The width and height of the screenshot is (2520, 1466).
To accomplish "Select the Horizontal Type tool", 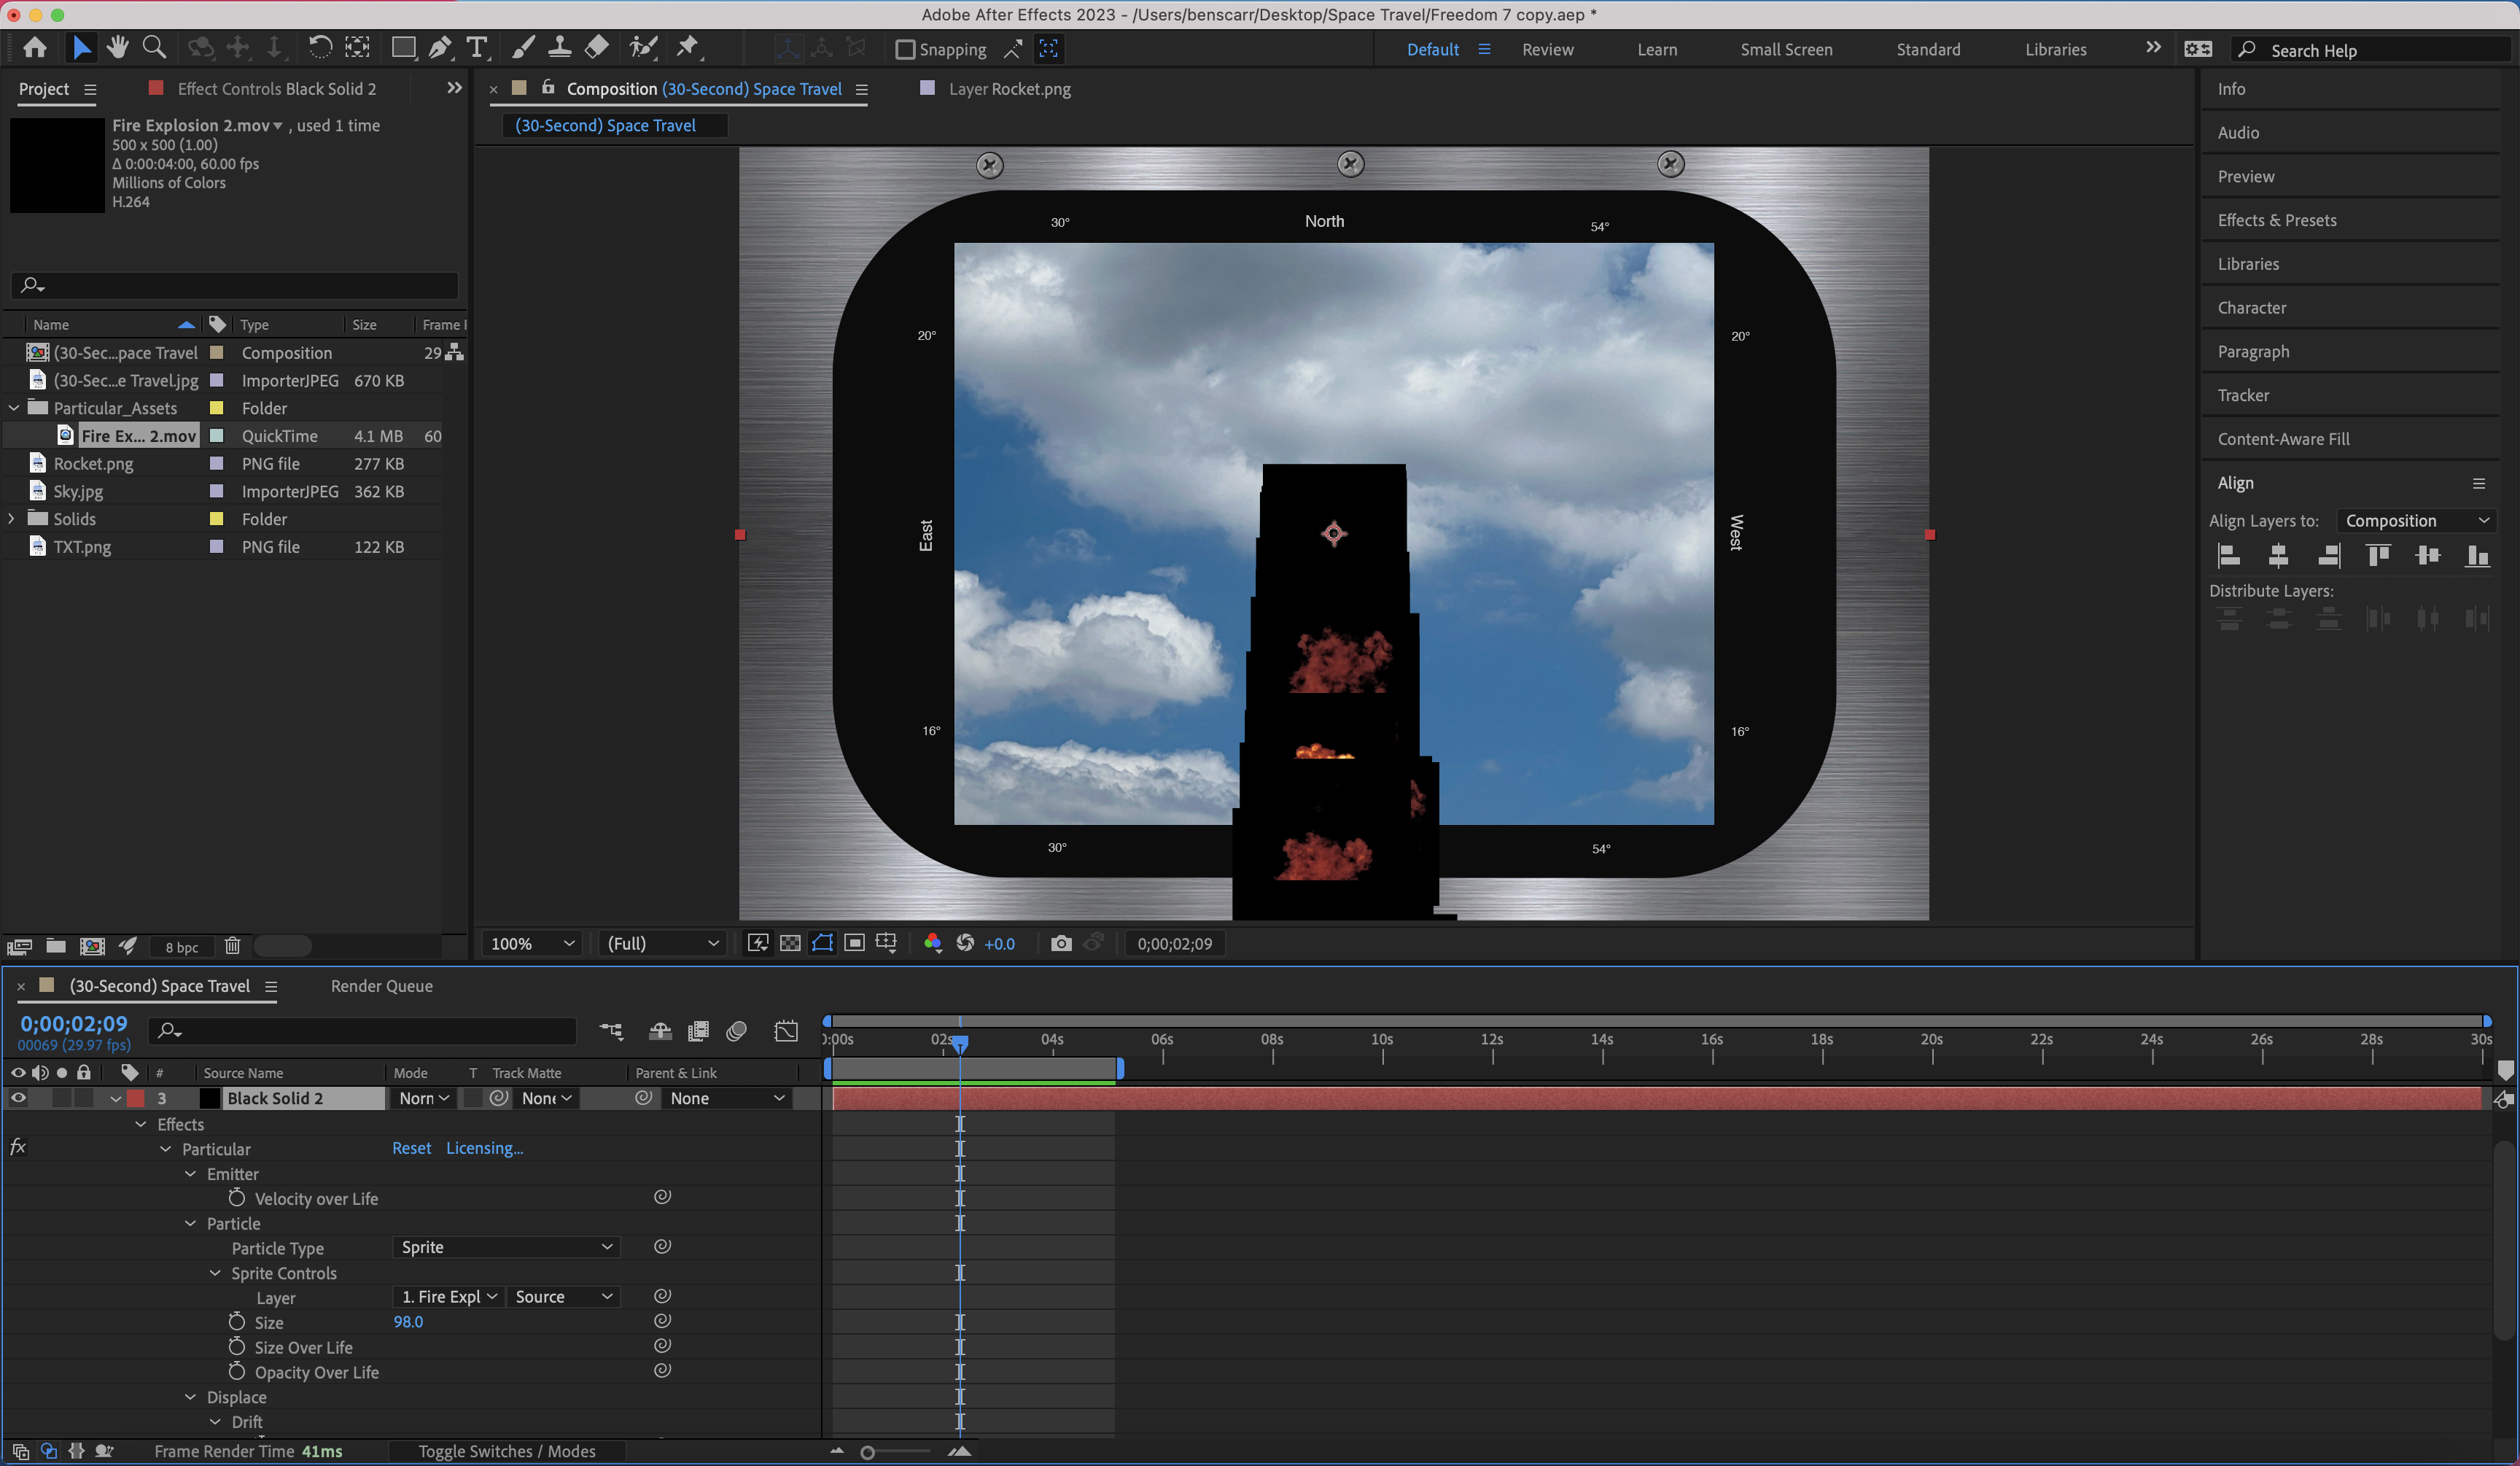I will click(477, 47).
